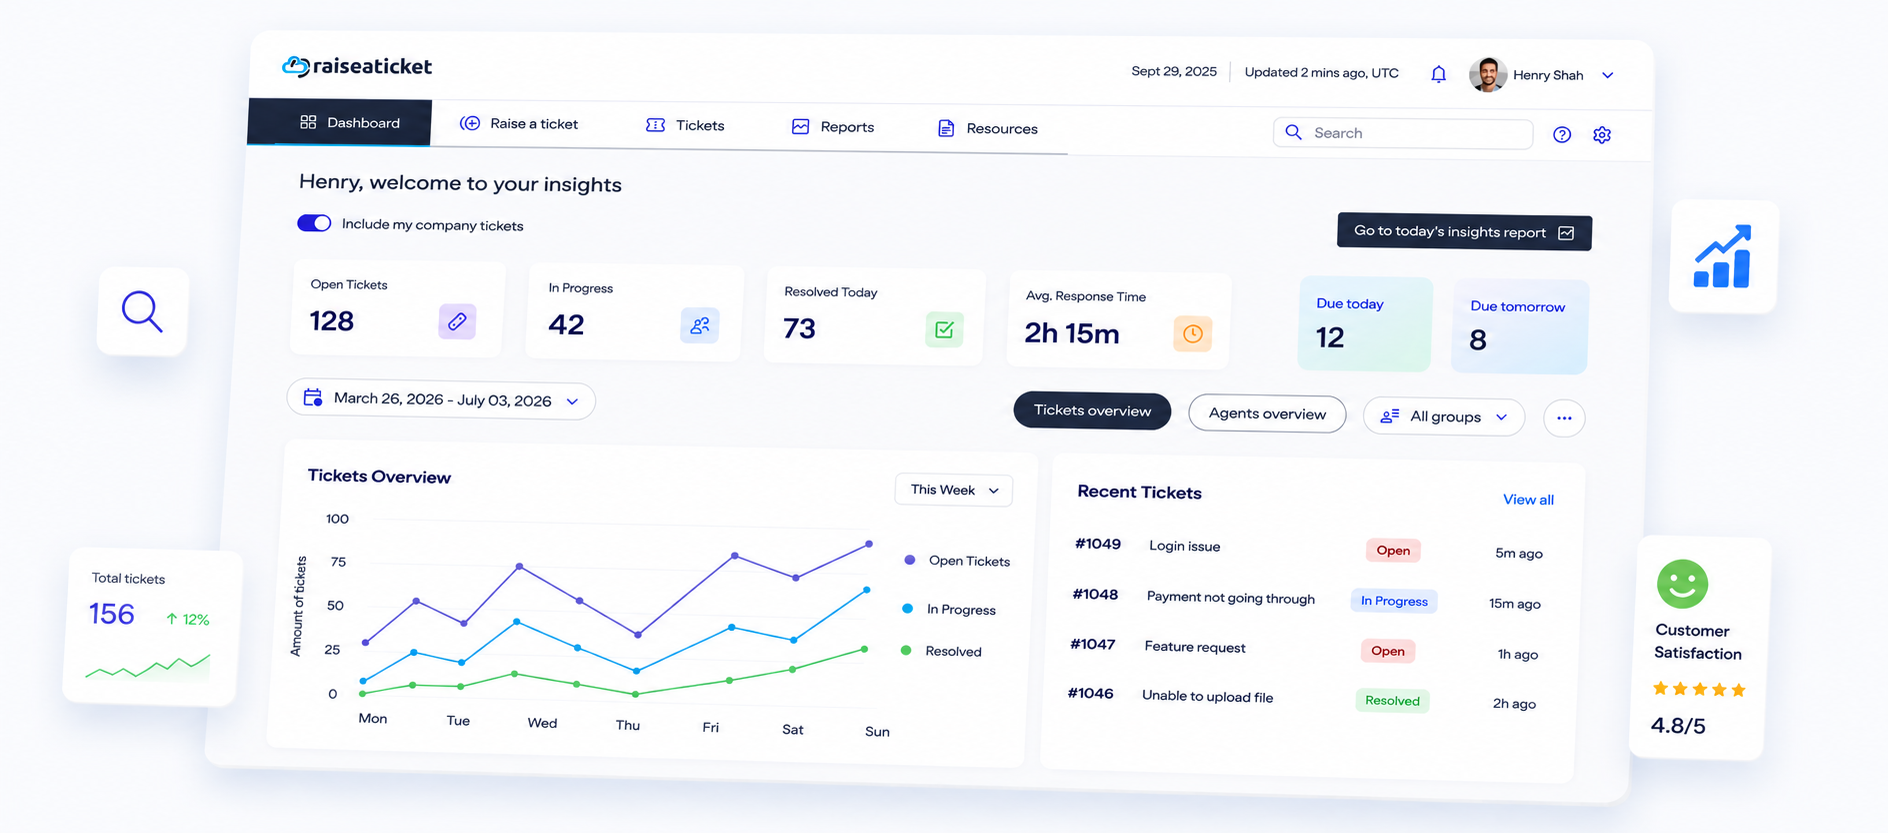Click the In Progress status badge in Recent Tickets
This screenshot has width=1888, height=833.
point(1394,601)
